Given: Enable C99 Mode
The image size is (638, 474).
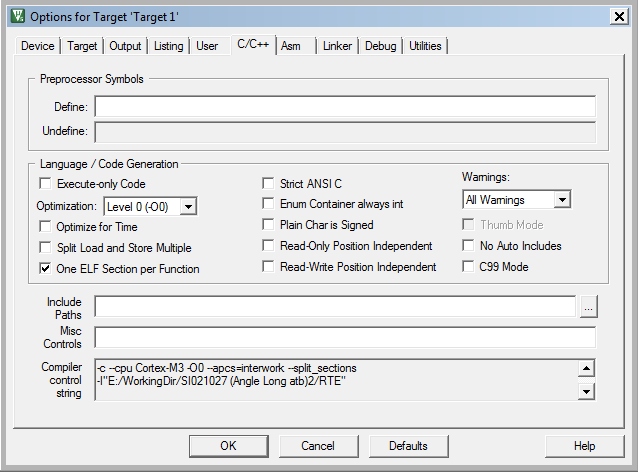Looking at the screenshot, I should (x=468, y=266).
